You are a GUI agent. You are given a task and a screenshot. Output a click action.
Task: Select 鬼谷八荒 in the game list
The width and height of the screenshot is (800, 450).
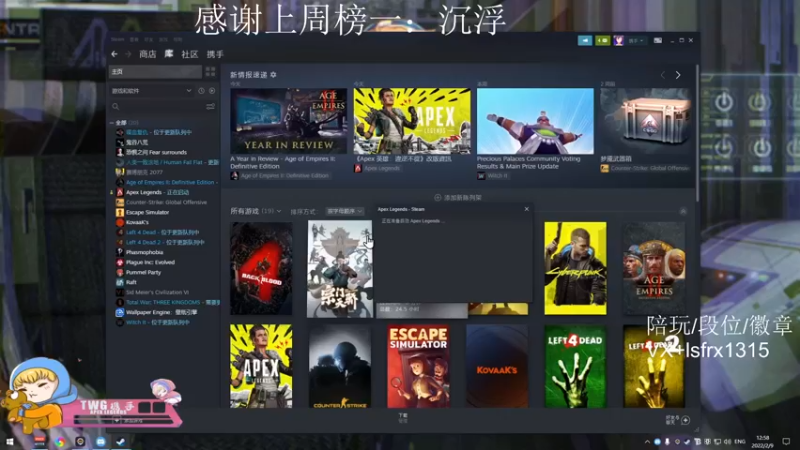(137, 142)
